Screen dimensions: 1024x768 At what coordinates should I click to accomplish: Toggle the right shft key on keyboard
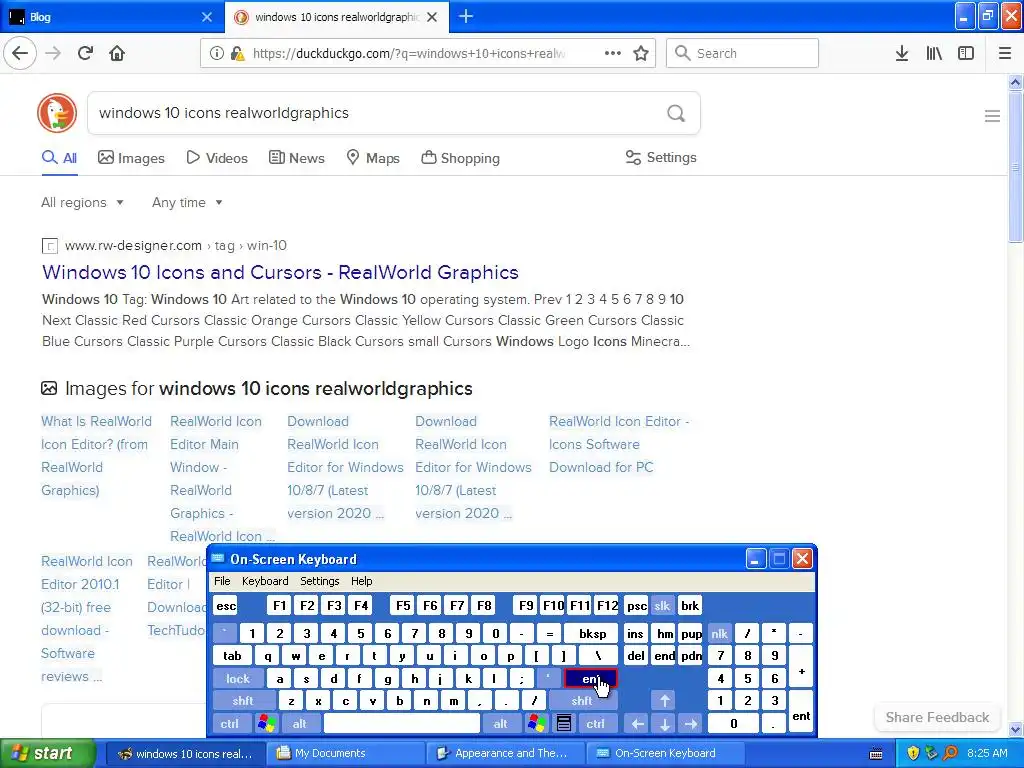tap(582, 701)
